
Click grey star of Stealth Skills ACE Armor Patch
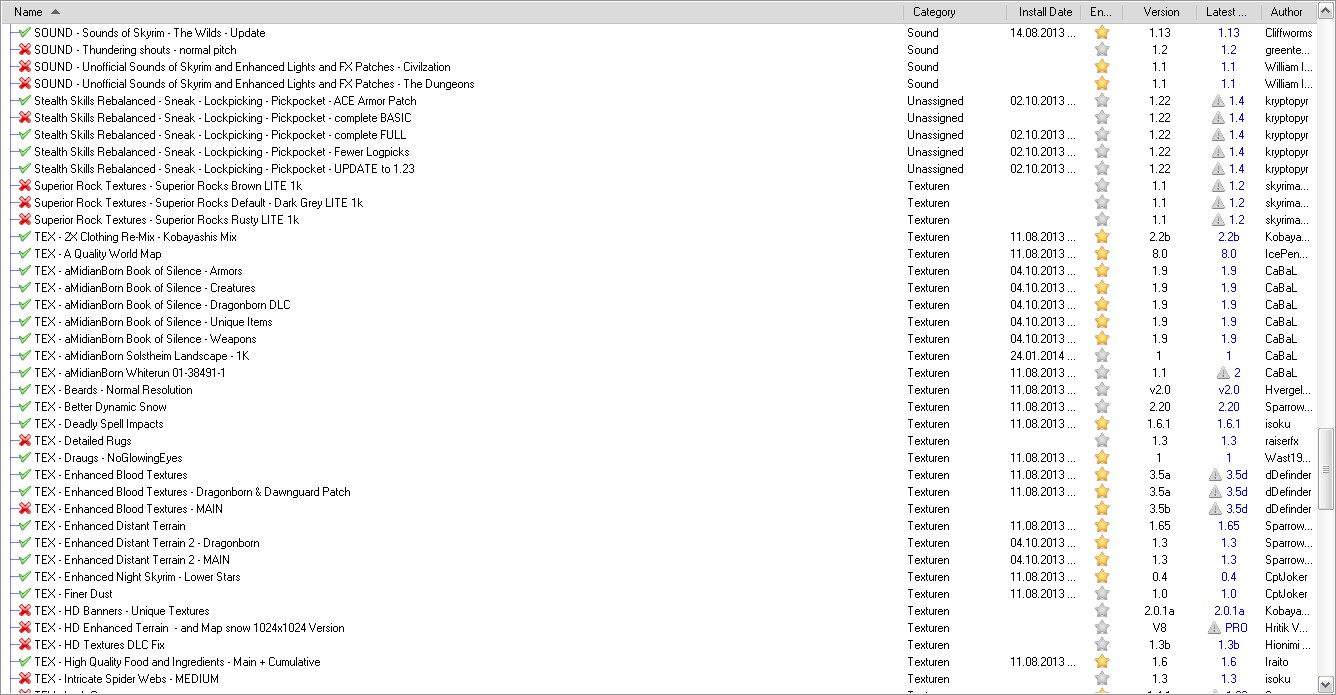click(x=1102, y=101)
